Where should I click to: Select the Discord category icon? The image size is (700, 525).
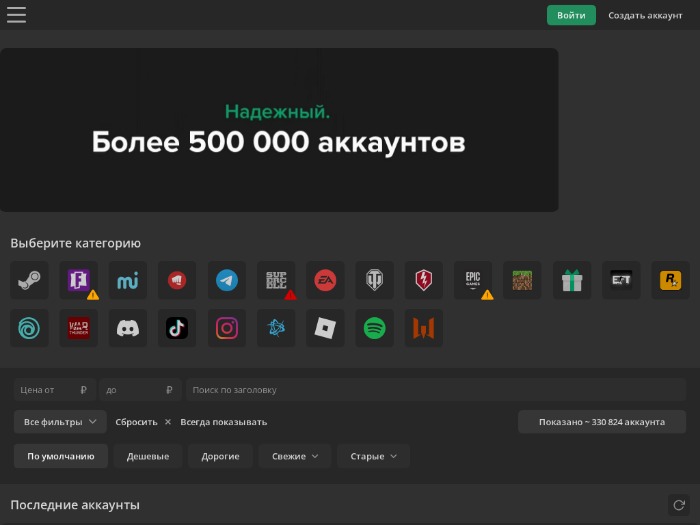[128, 328]
